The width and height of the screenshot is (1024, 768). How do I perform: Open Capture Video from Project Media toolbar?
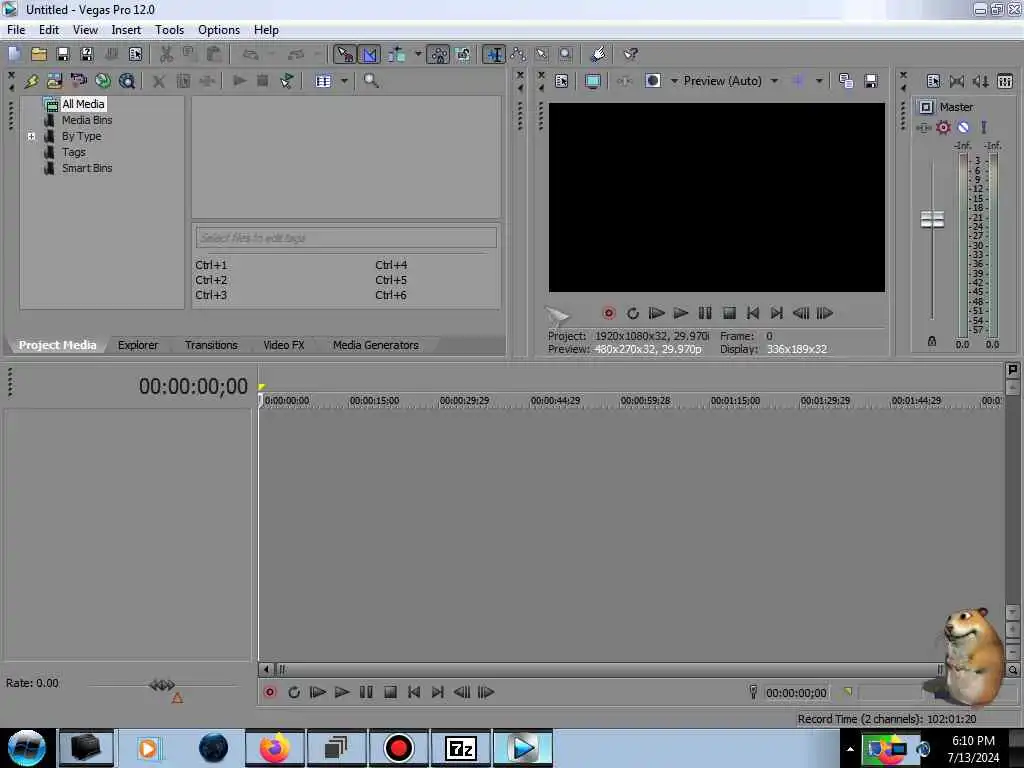click(78, 81)
